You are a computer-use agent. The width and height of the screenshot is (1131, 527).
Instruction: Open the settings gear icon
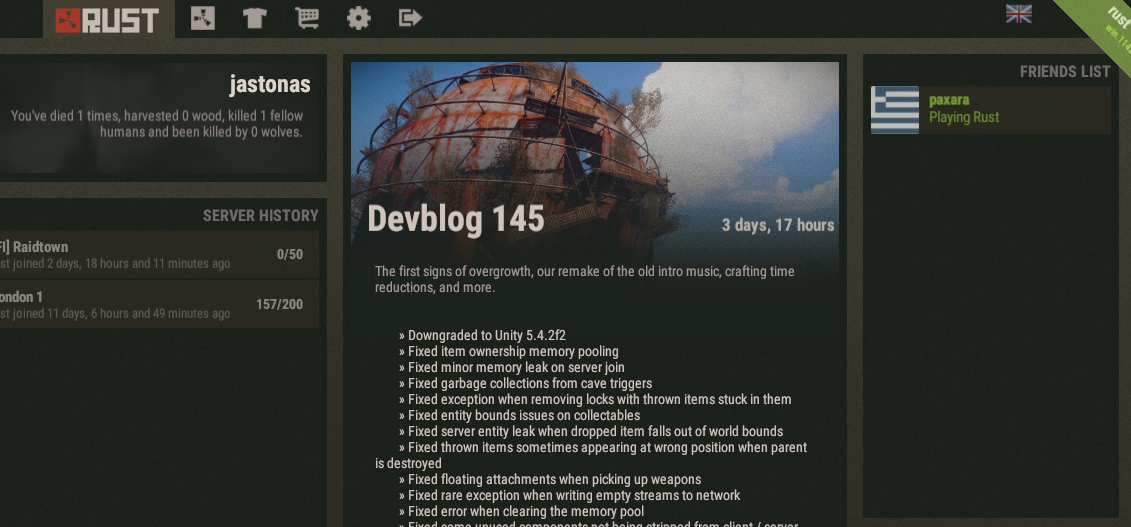358,17
